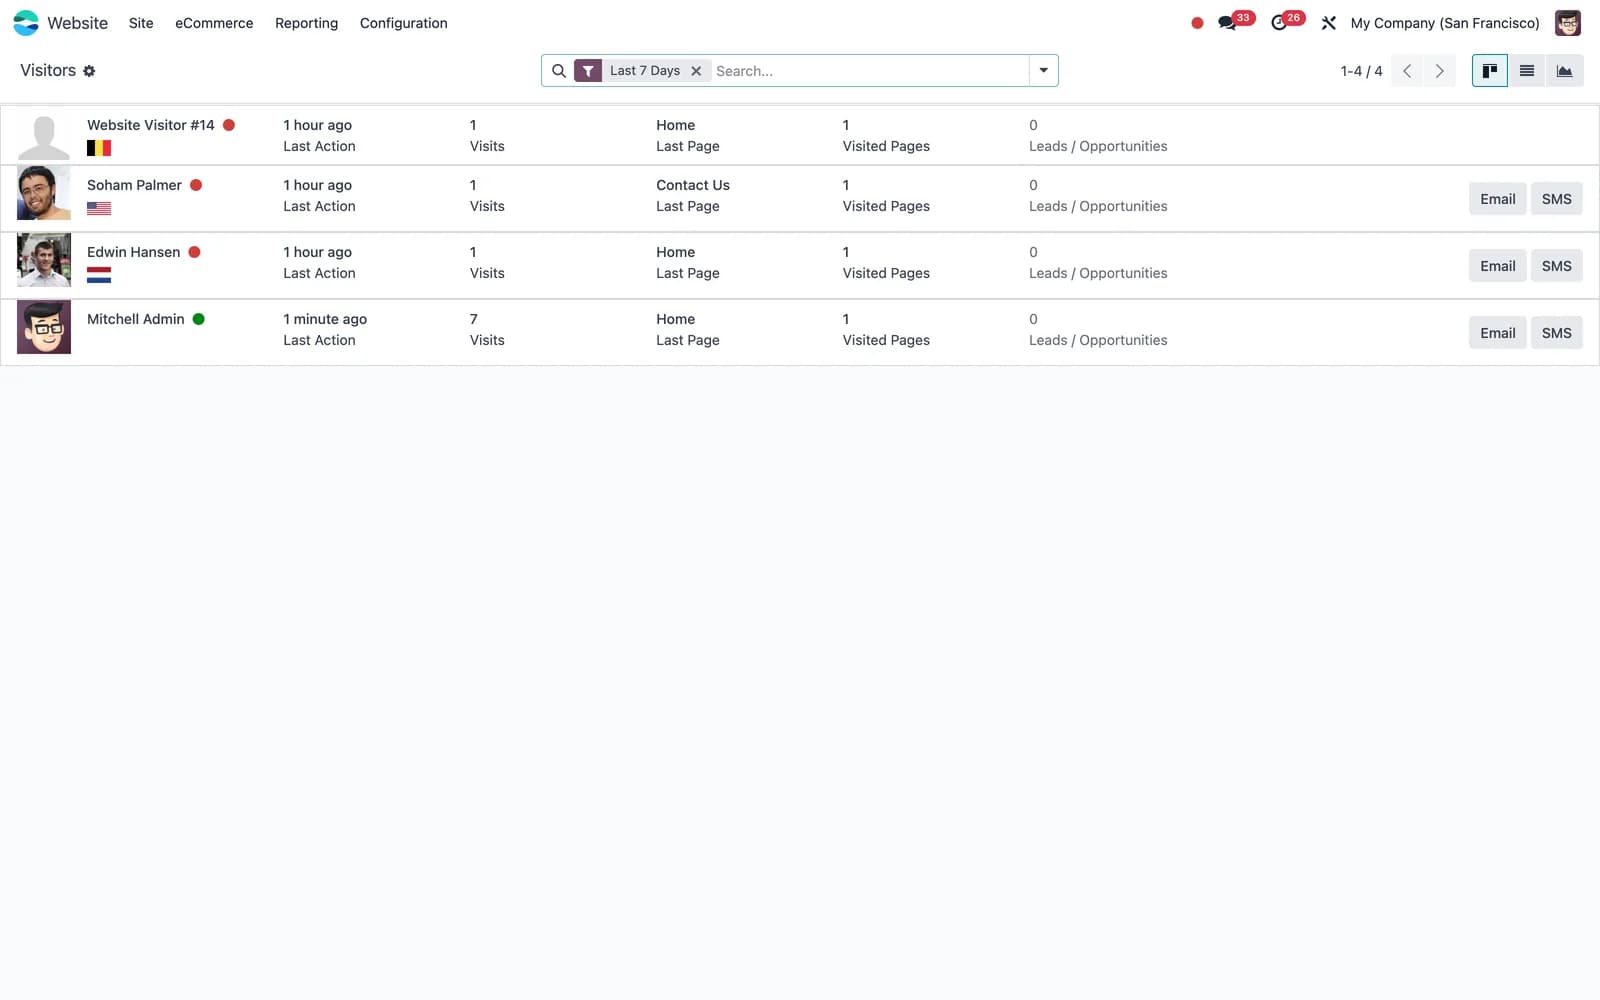The image size is (1600, 1000).
Task: Click Edwin Hansen's photo thumbnail
Action: click(x=44, y=260)
